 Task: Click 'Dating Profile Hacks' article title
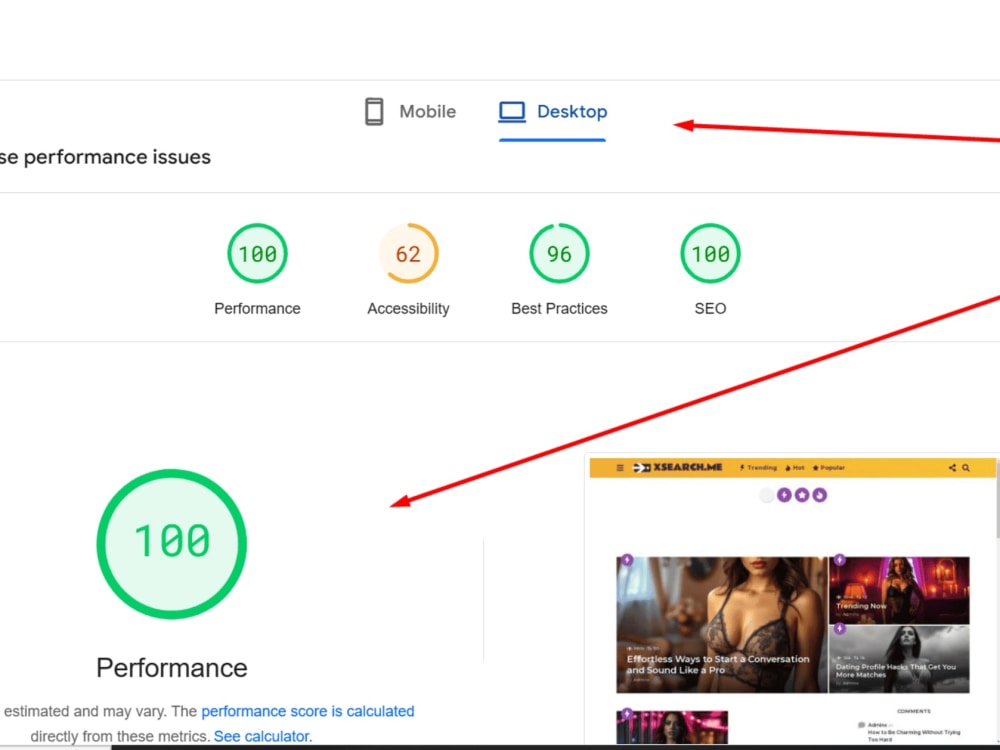895,670
